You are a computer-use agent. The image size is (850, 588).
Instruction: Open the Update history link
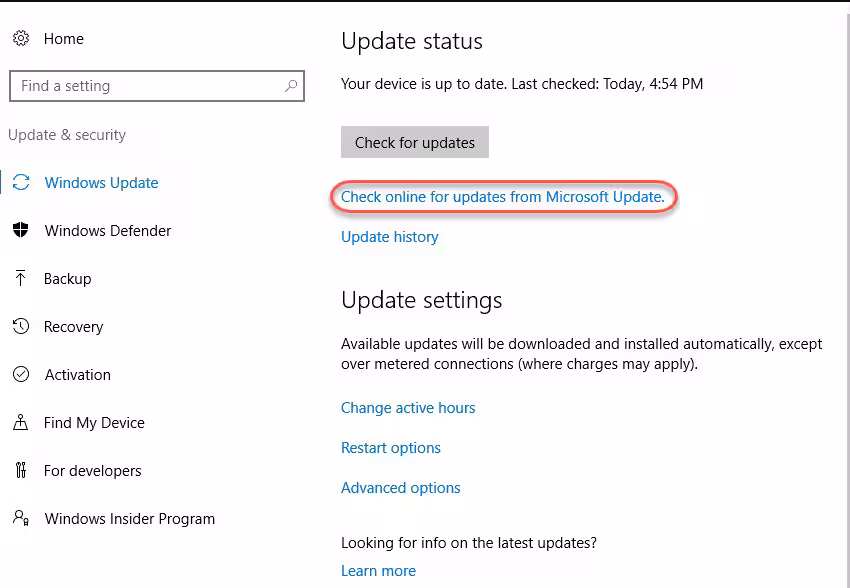click(389, 237)
